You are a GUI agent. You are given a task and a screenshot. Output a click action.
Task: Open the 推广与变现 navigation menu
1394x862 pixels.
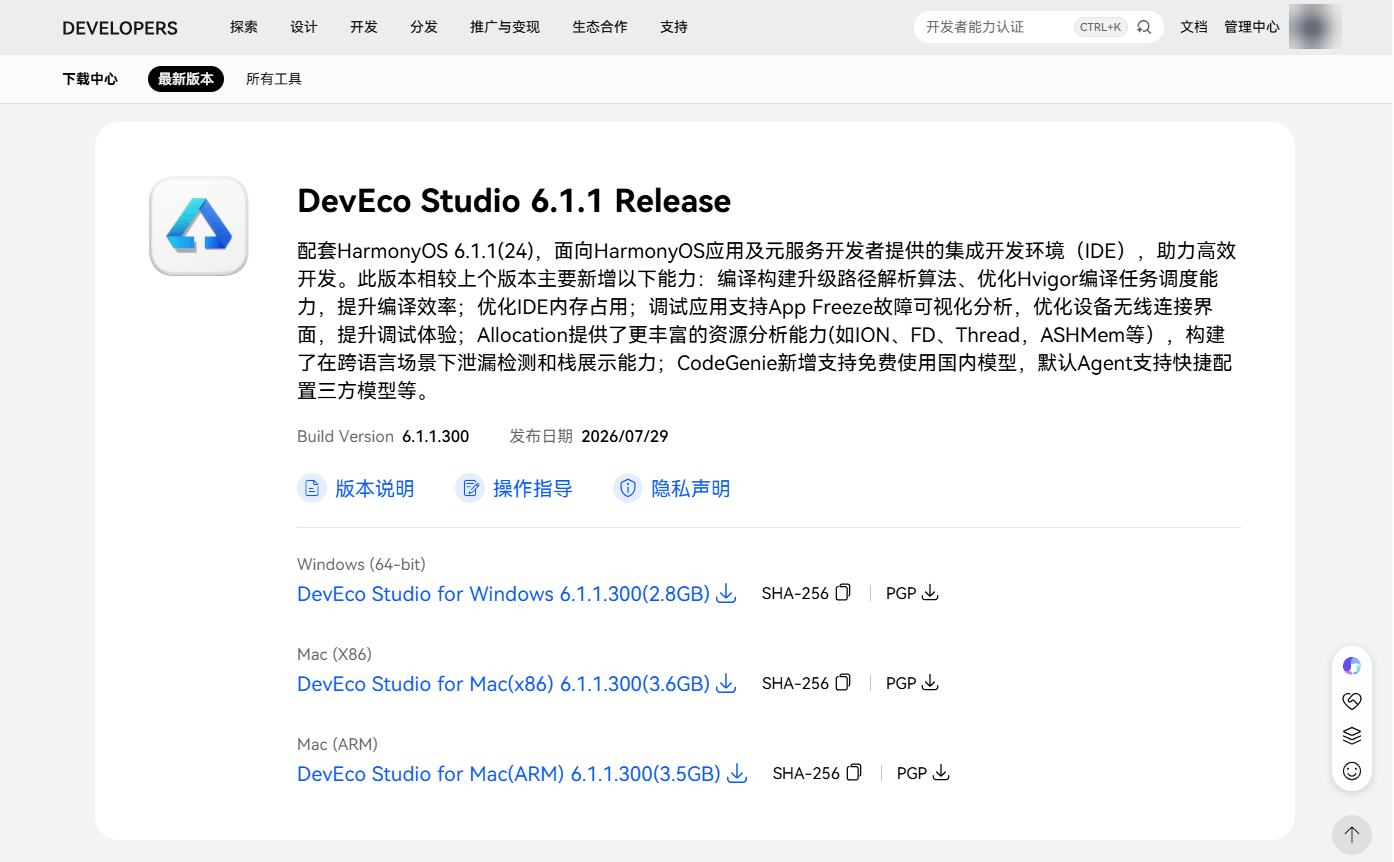coord(505,27)
